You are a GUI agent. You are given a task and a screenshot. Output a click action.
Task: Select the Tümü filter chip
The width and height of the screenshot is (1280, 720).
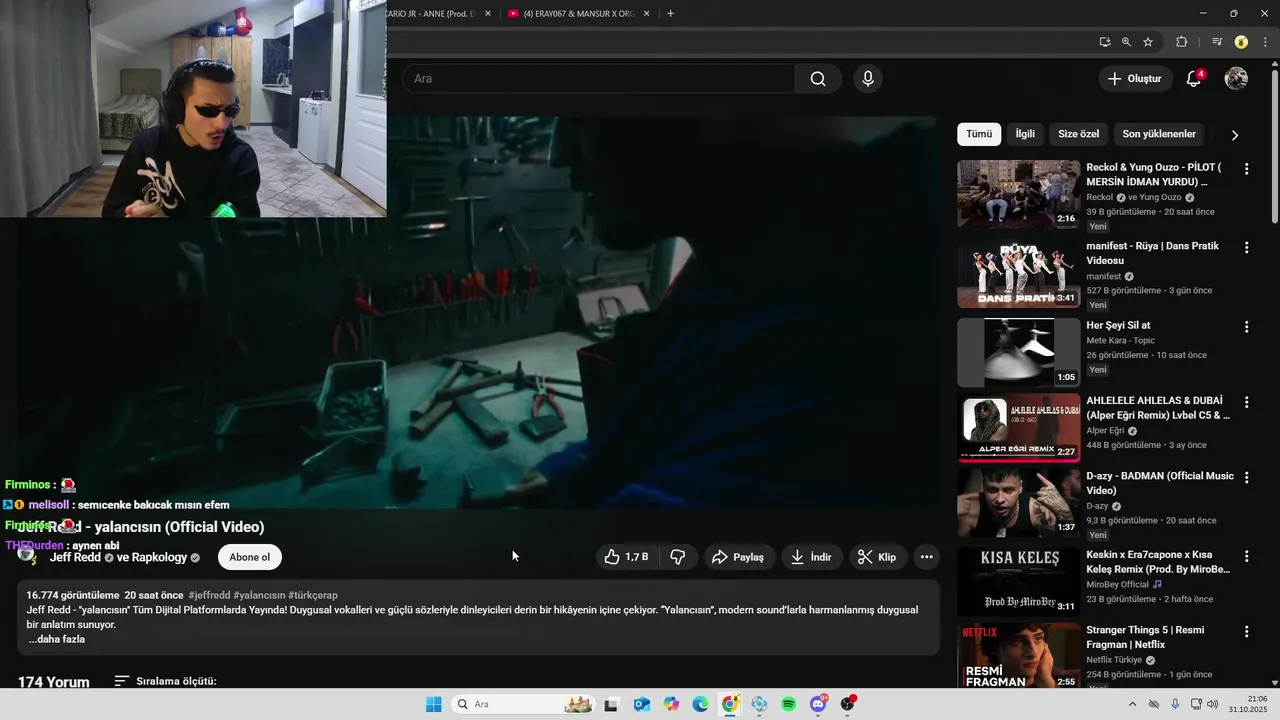[x=979, y=134]
